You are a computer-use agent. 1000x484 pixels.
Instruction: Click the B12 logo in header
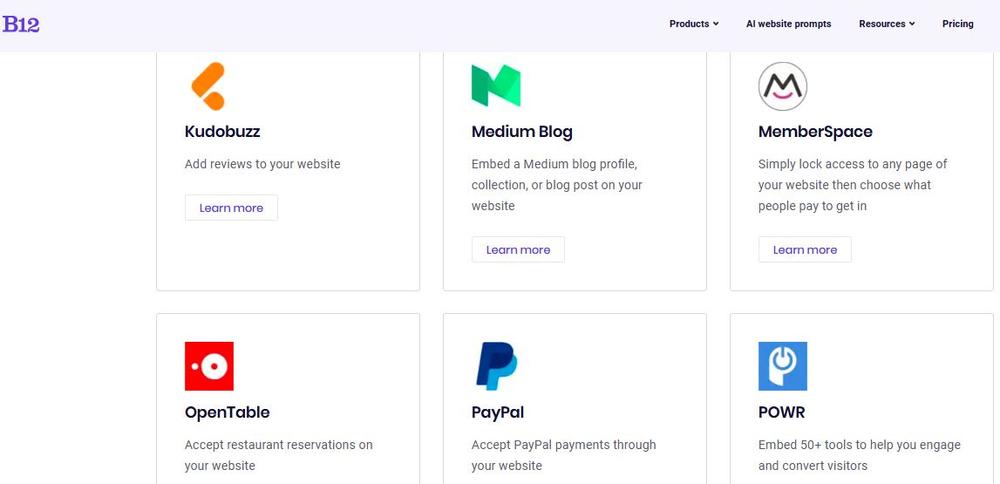point(21,24)
